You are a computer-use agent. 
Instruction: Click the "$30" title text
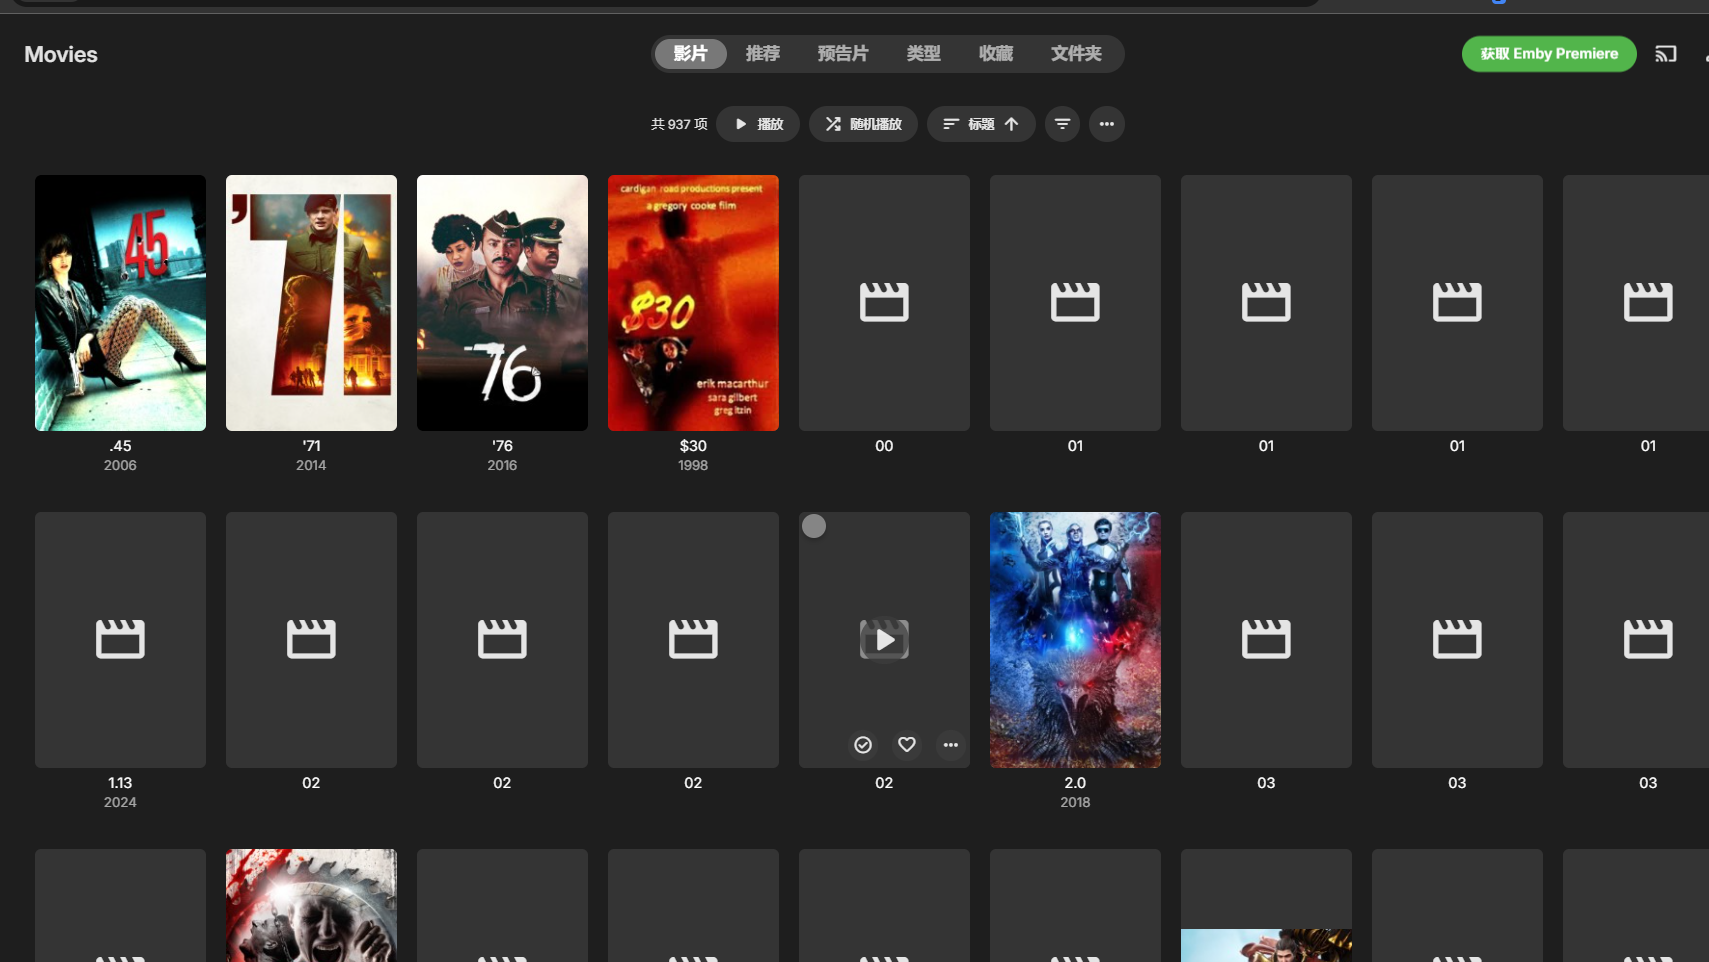pos(693,446)
